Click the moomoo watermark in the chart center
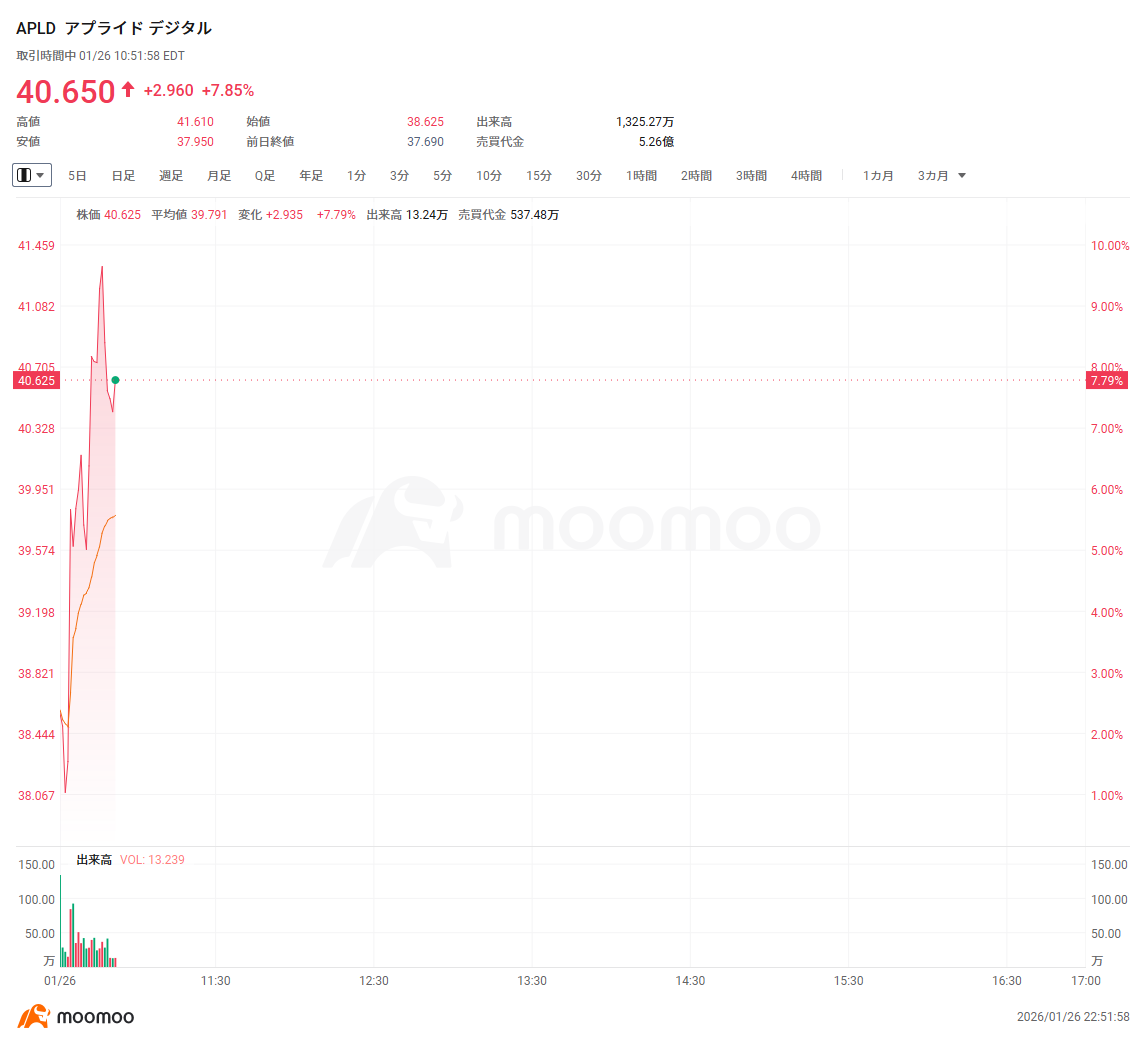1146x1043 pixels. [x=572, y=523]
